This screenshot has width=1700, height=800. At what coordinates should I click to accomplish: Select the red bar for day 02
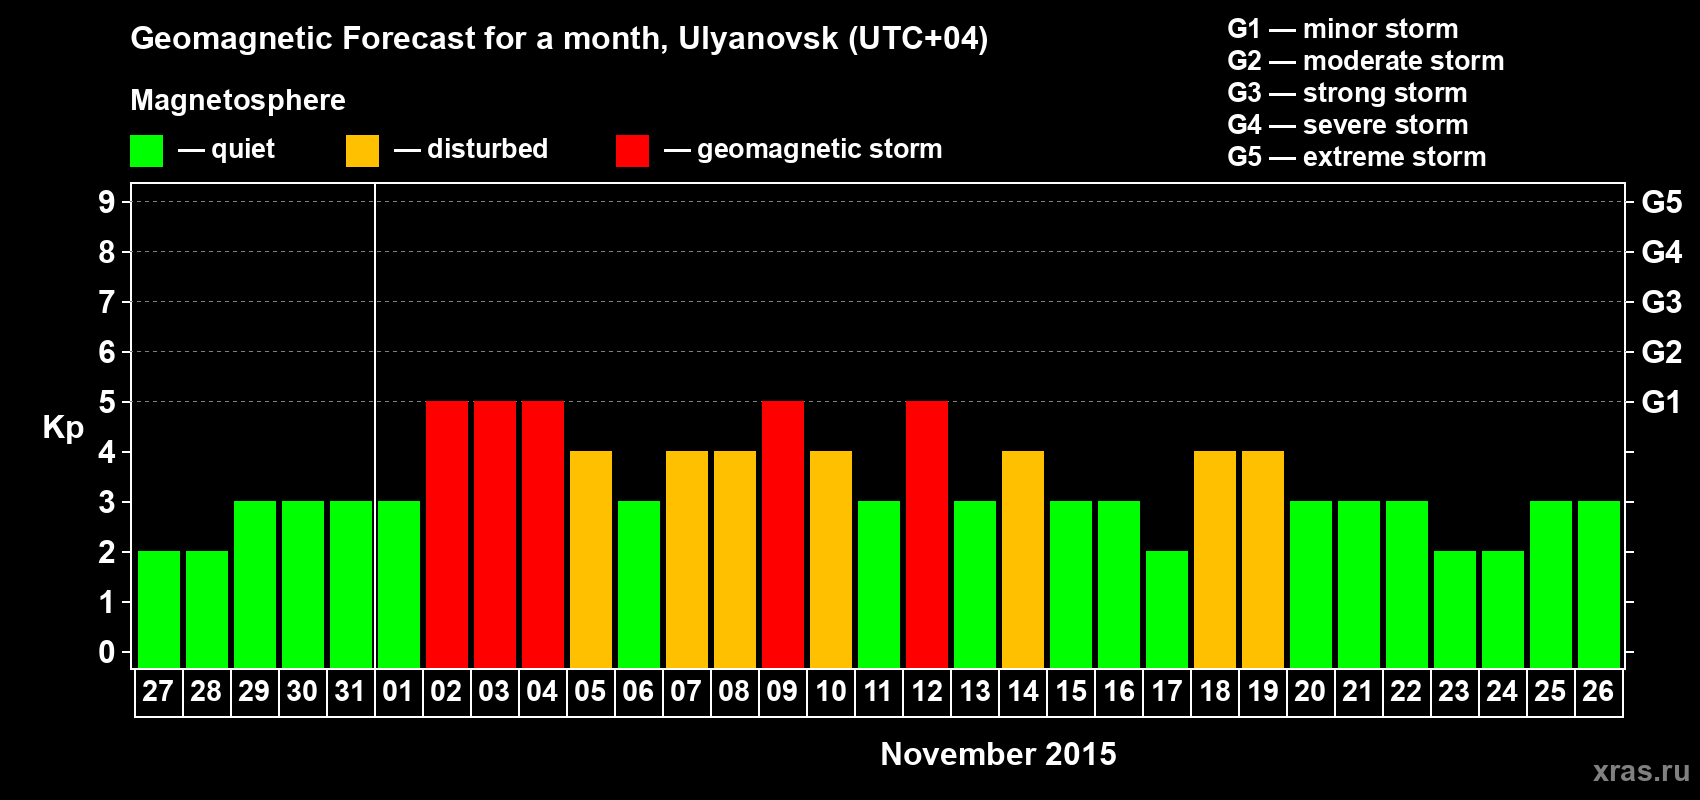447,534
